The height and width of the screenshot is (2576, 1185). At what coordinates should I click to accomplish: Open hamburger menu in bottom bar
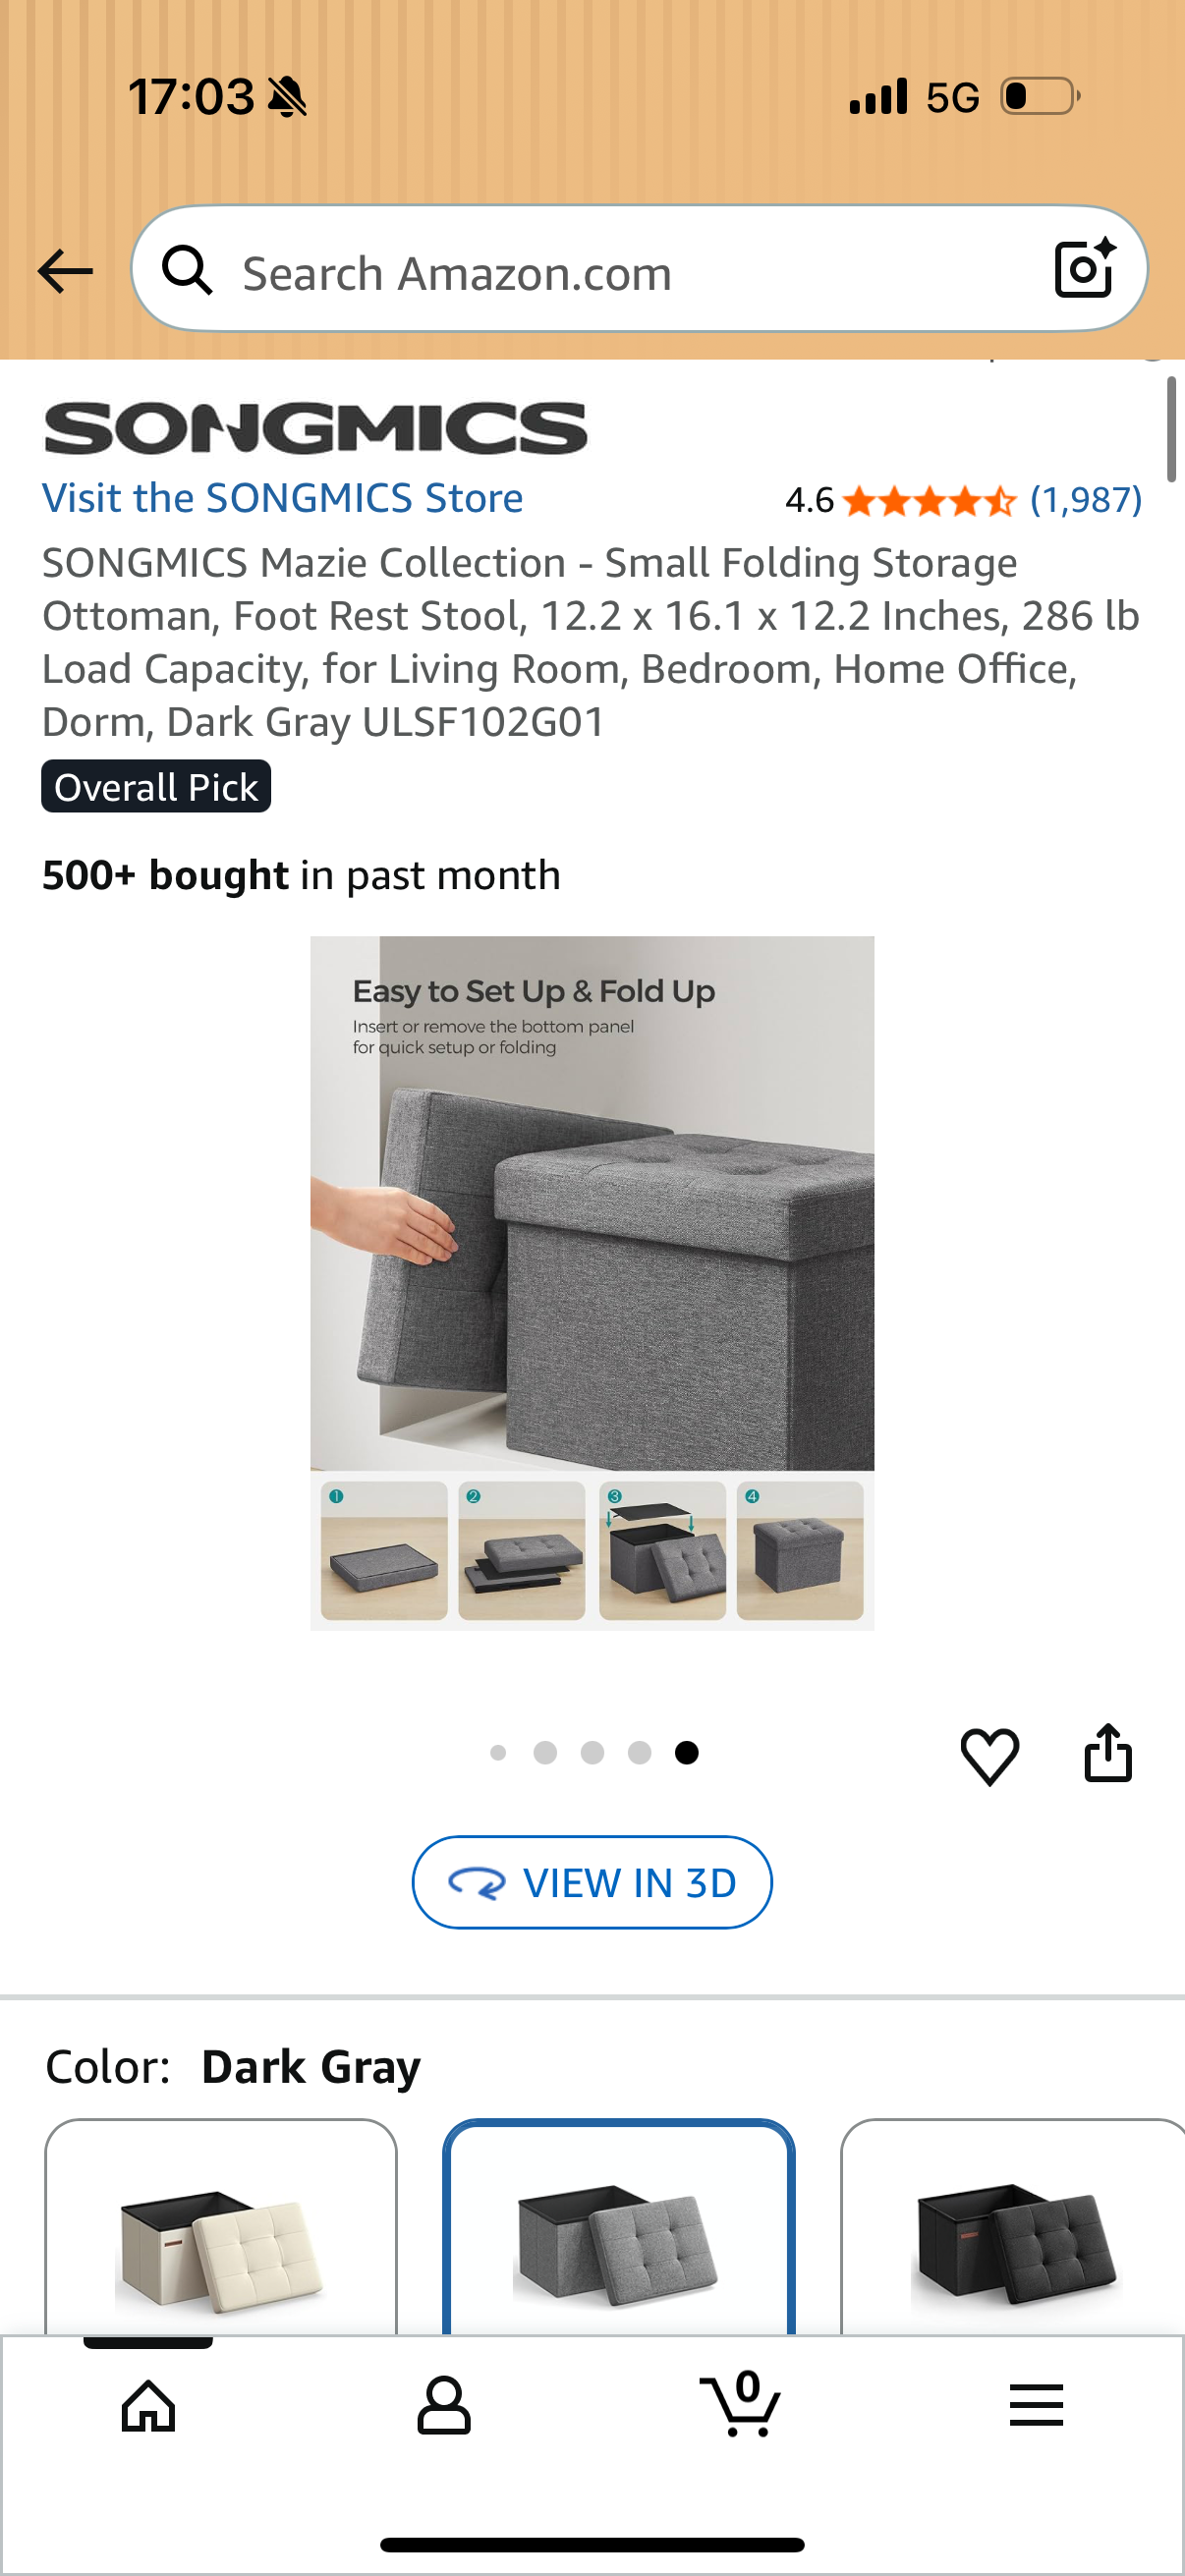(x=1036, y=2405)
